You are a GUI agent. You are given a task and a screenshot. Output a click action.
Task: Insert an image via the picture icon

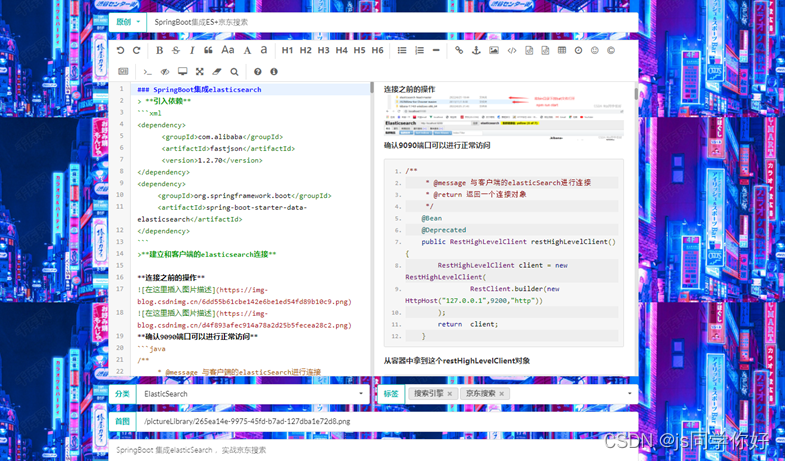point(494,50)
